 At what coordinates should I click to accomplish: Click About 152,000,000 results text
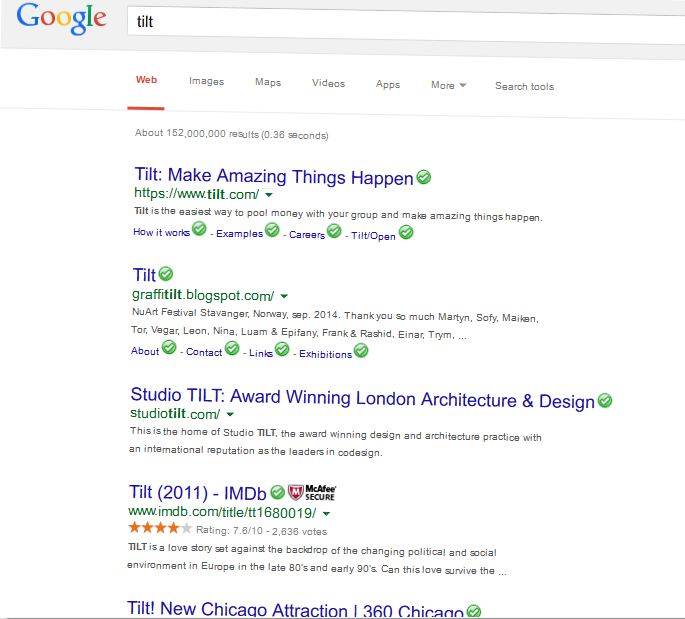[232, 134]
